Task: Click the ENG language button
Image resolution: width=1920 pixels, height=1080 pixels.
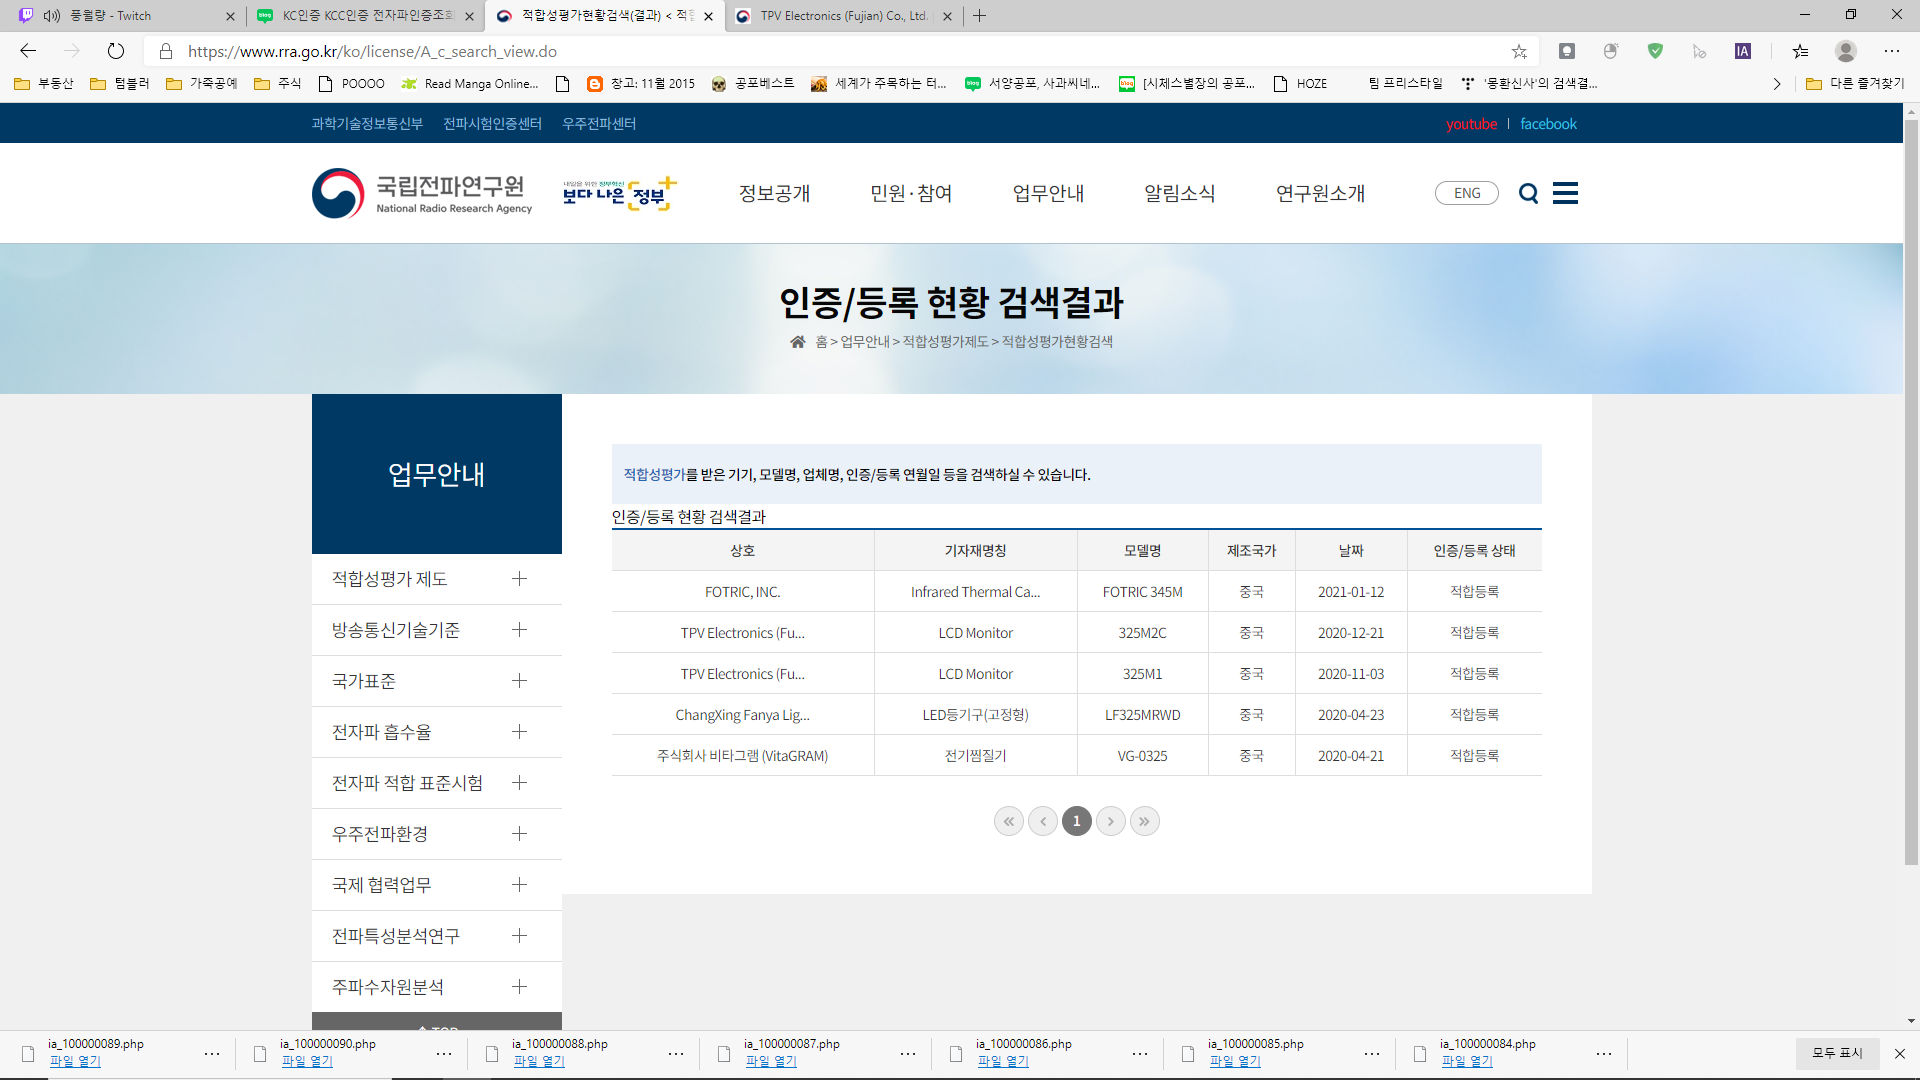Action: (x=1466, y=193)
